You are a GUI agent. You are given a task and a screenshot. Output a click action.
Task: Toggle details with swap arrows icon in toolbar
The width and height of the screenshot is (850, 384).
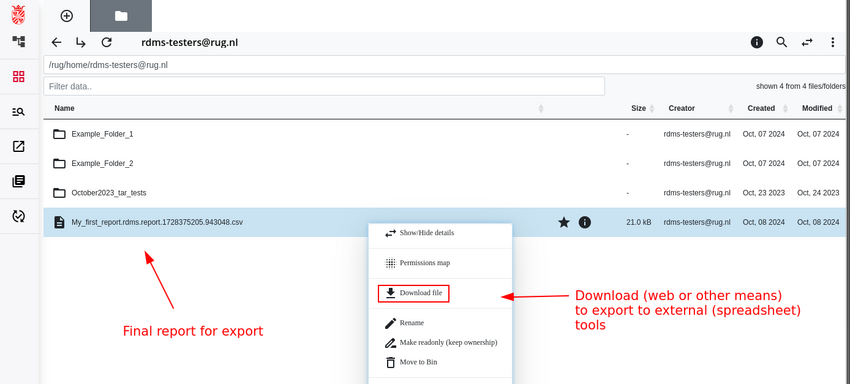click(x=807, y=42)
